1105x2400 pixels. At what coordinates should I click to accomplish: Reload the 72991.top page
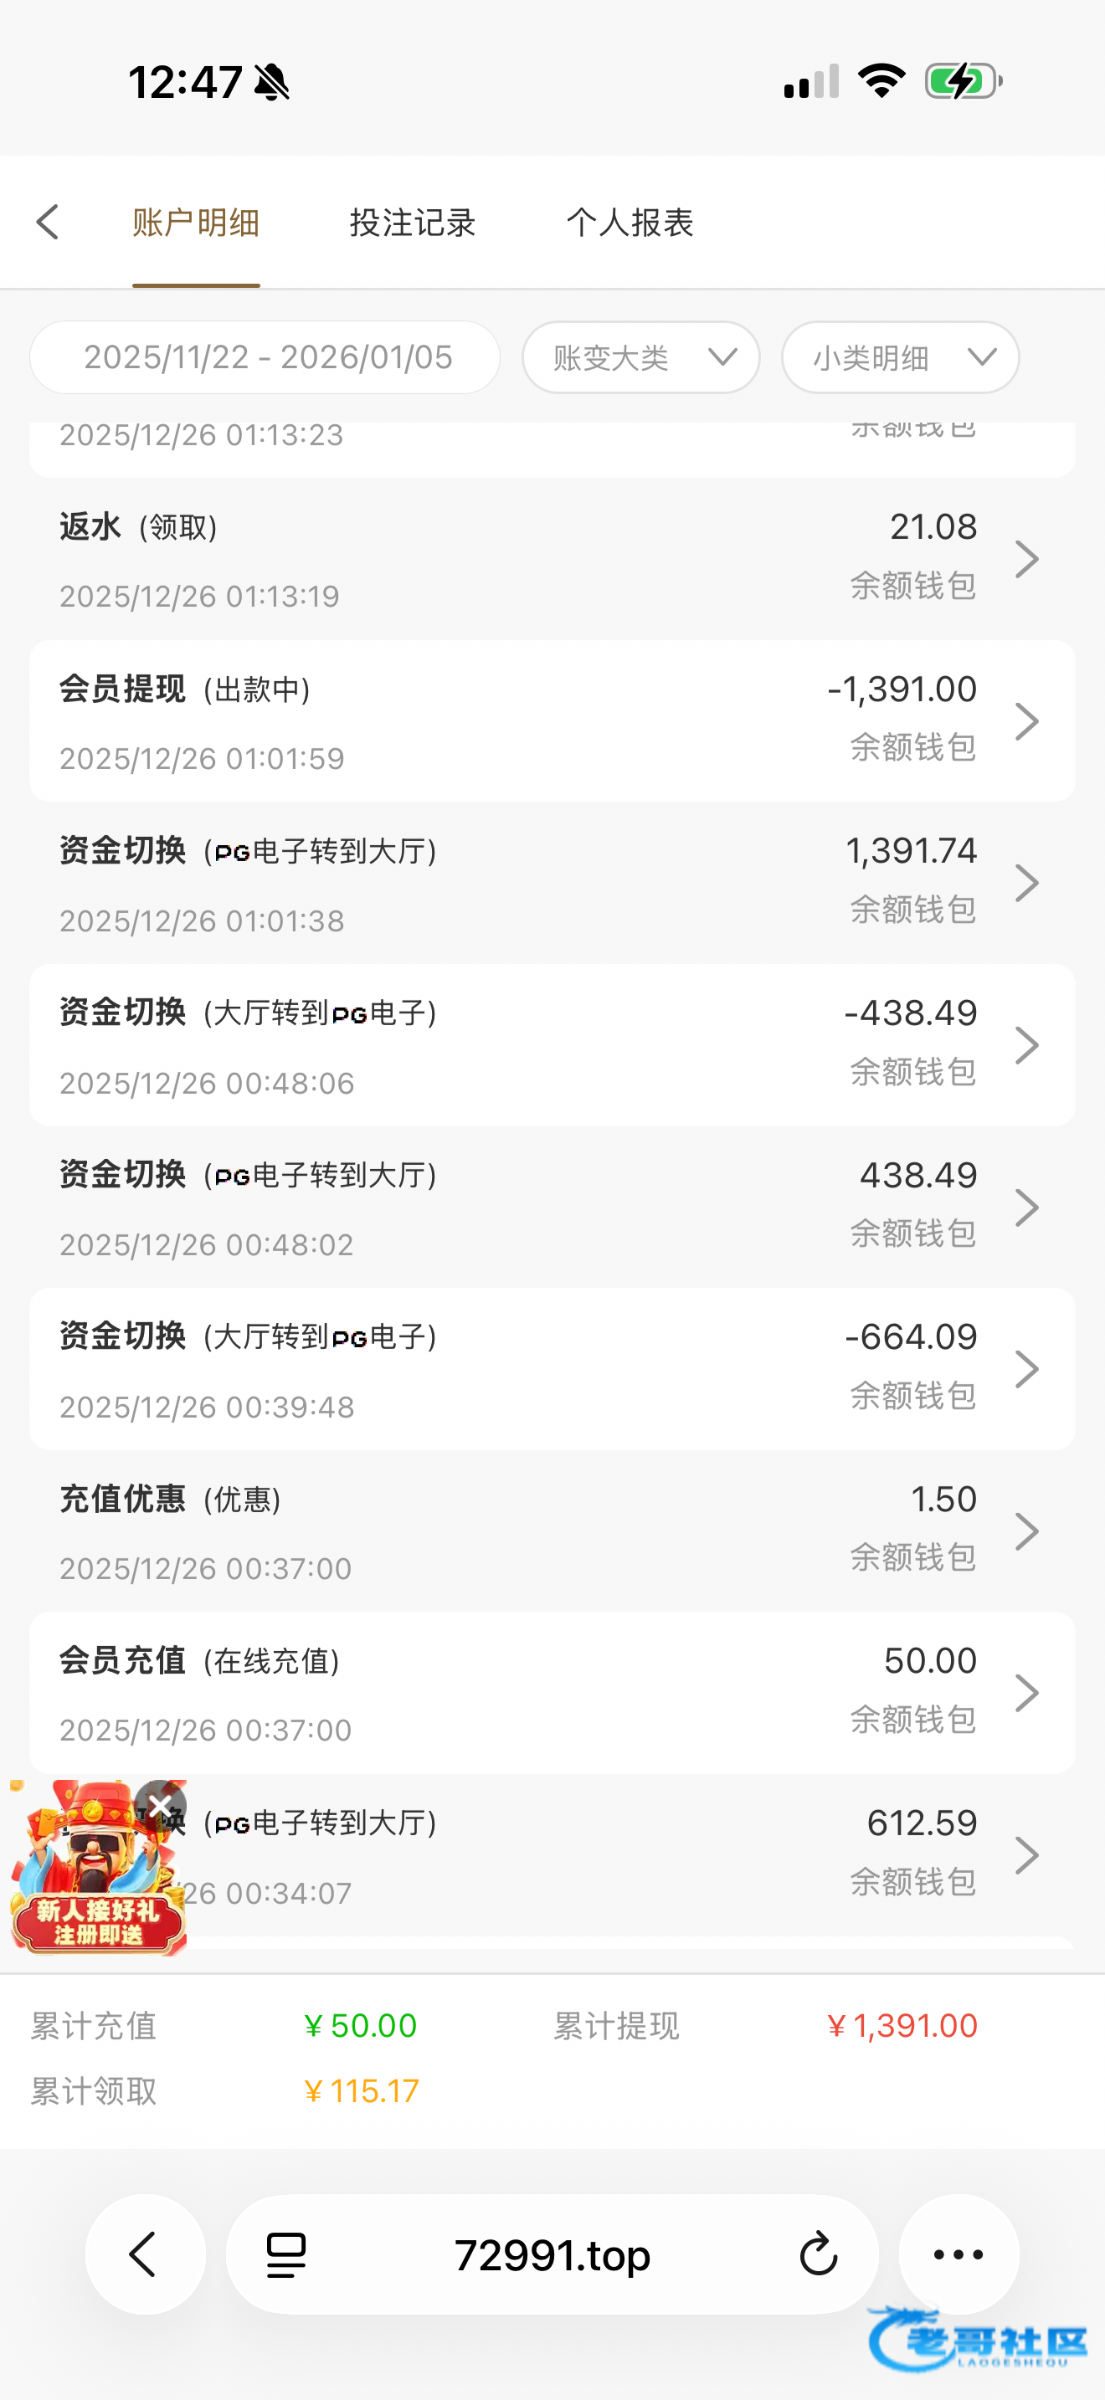point(818,2255)
